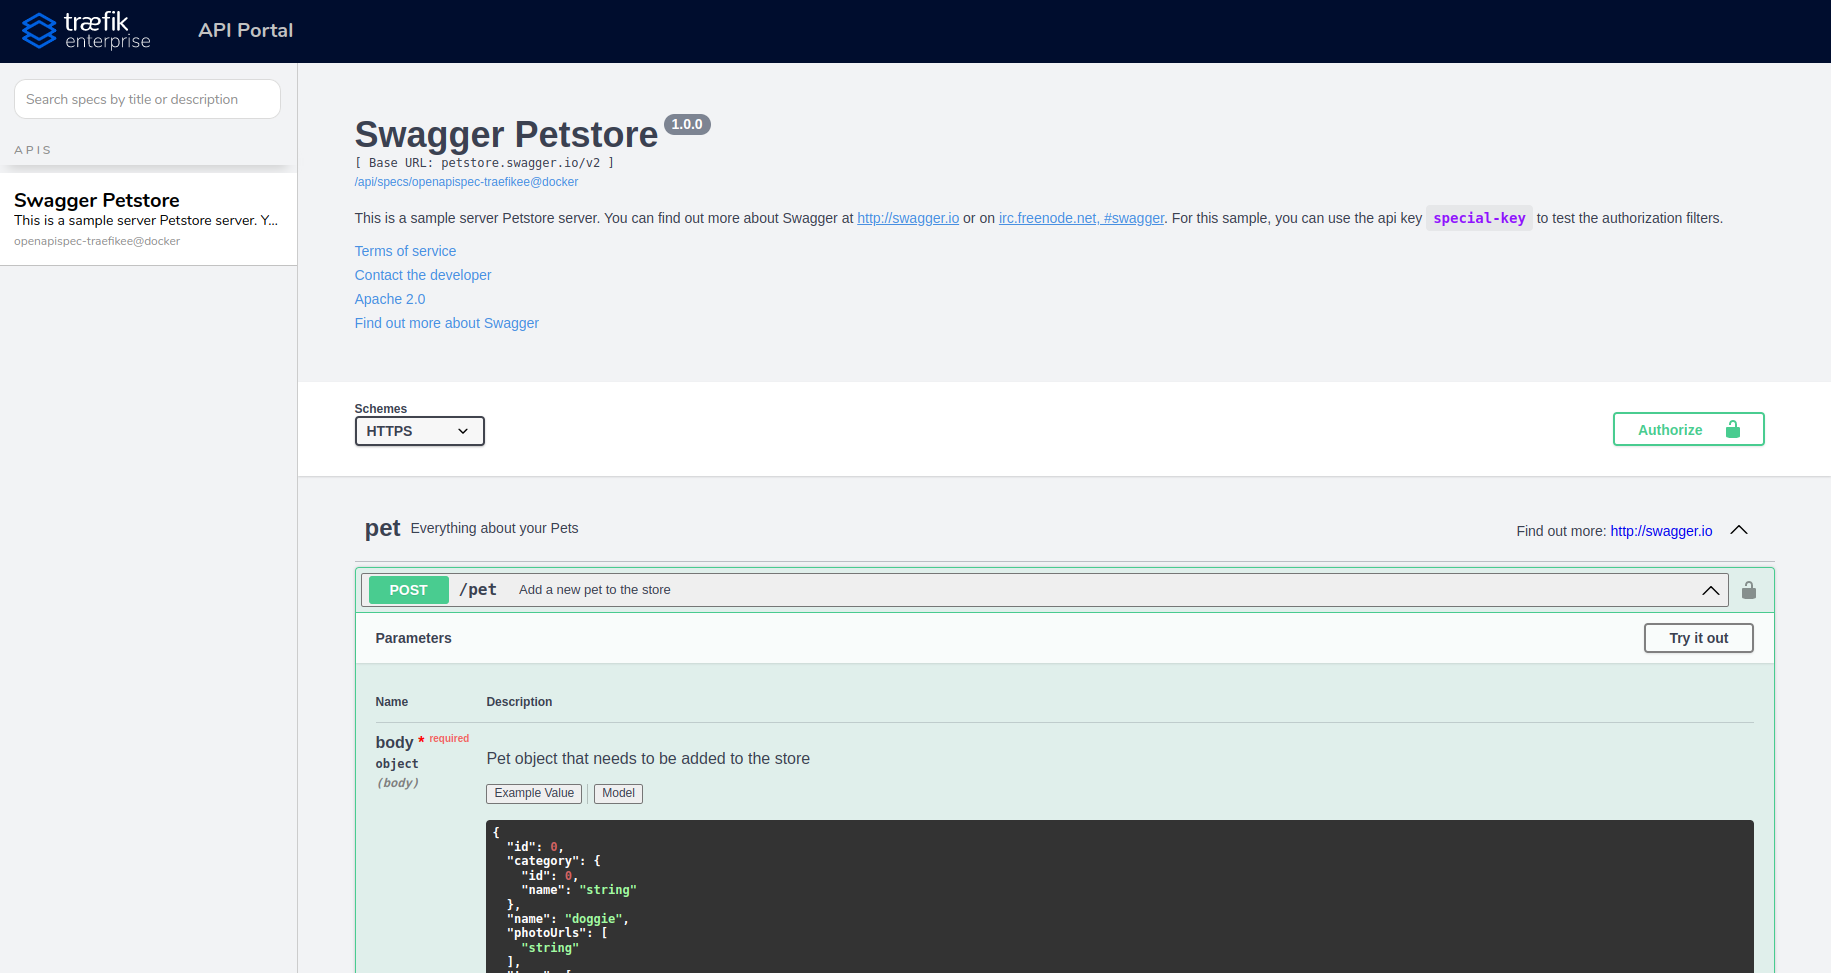Click the Authorize button

click(1670, 429)
